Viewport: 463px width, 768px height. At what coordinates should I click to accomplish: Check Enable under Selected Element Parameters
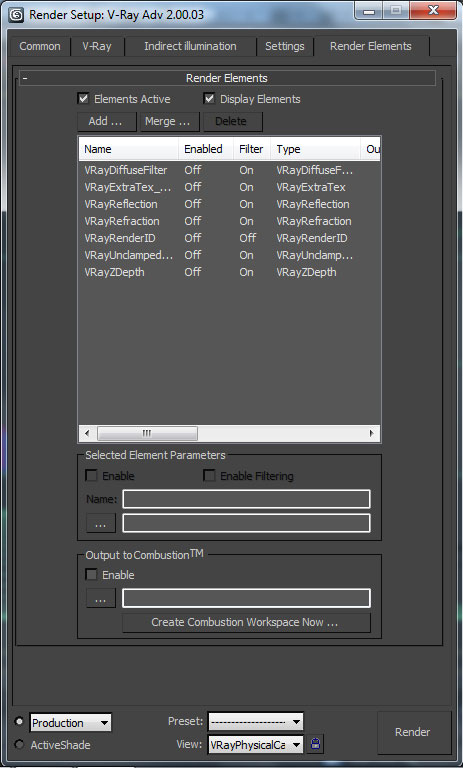click(x=91, y=476)
